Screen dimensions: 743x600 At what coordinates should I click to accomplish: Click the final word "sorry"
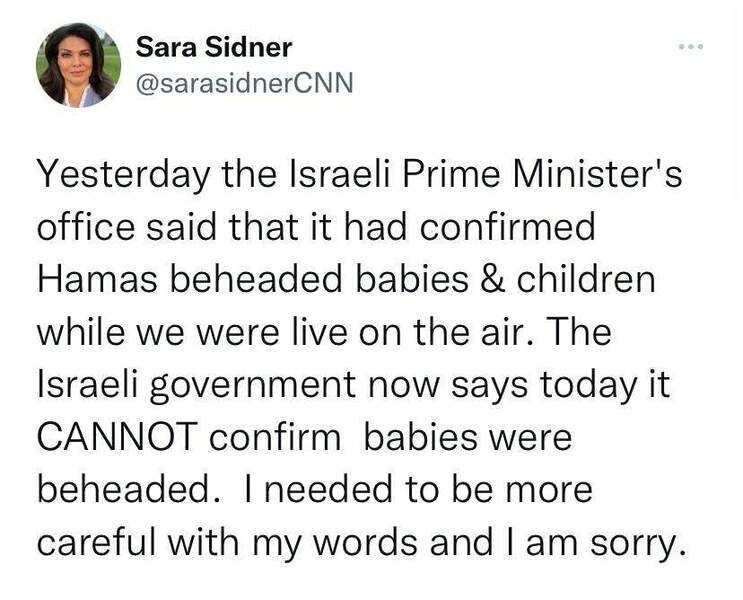[637, 541]
